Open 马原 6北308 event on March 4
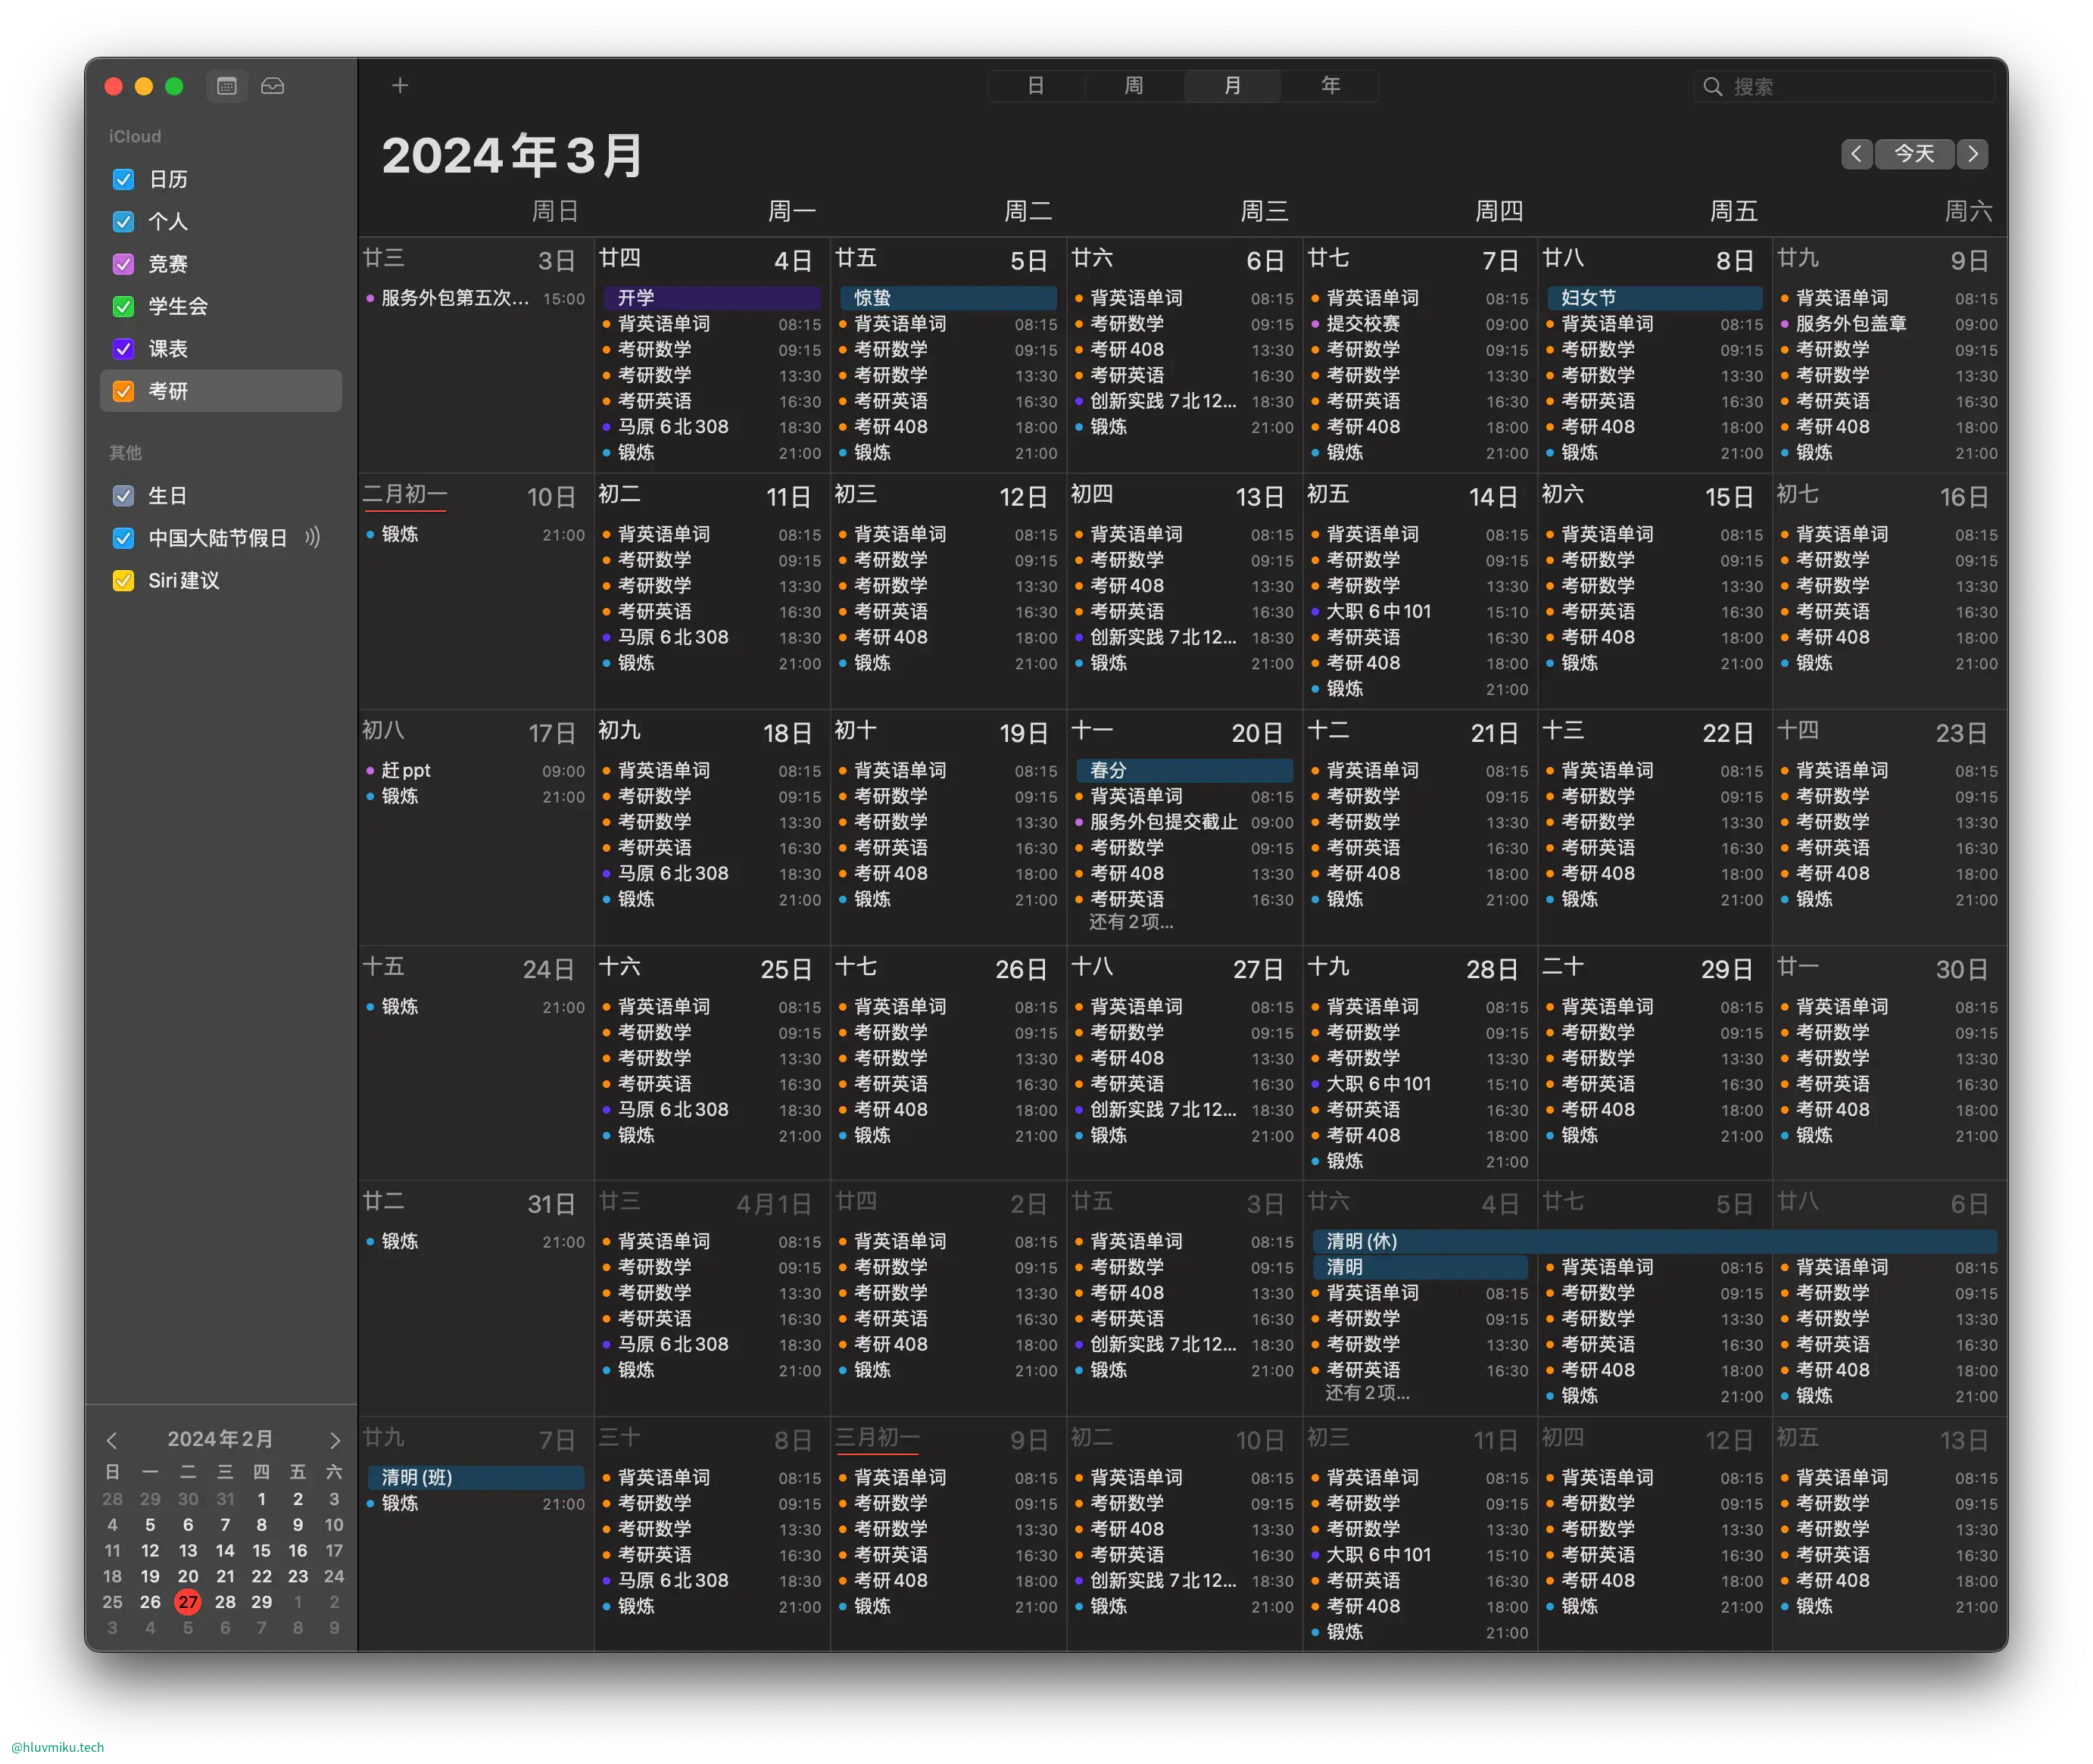The height and width of the screenshot is (1764, 2093). (712, 427)
